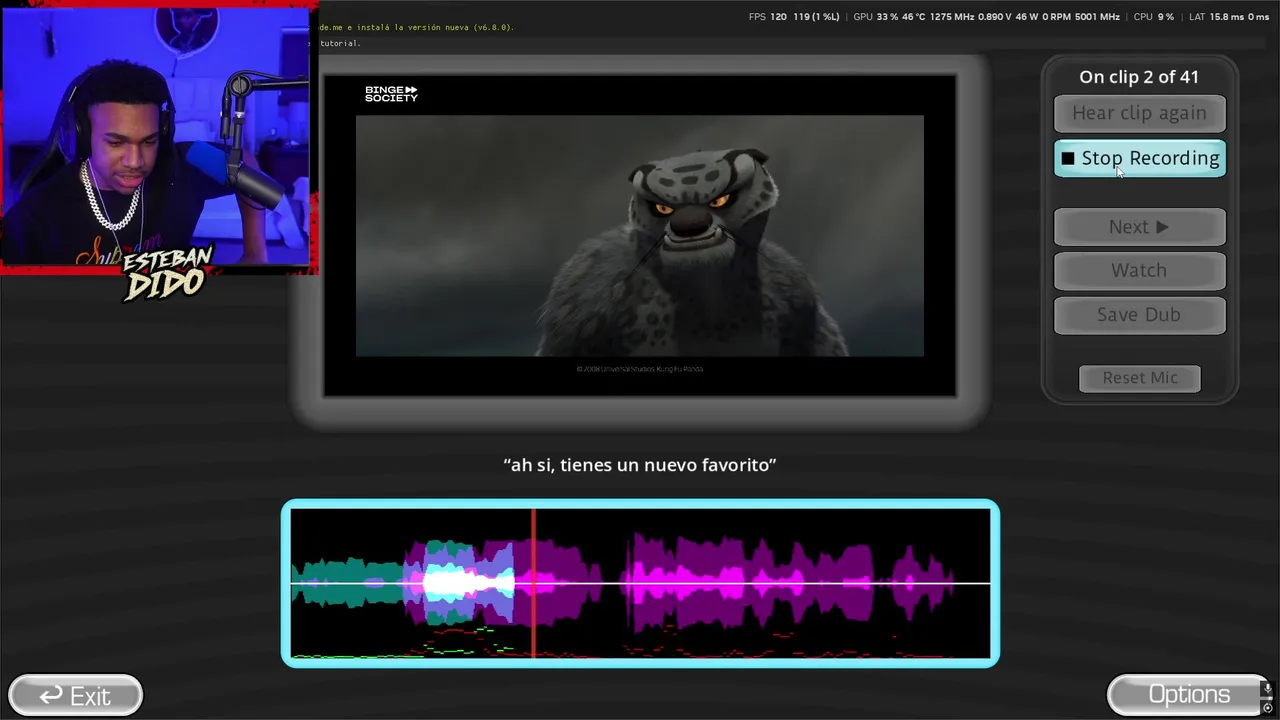Go to the next clip

1139,227
